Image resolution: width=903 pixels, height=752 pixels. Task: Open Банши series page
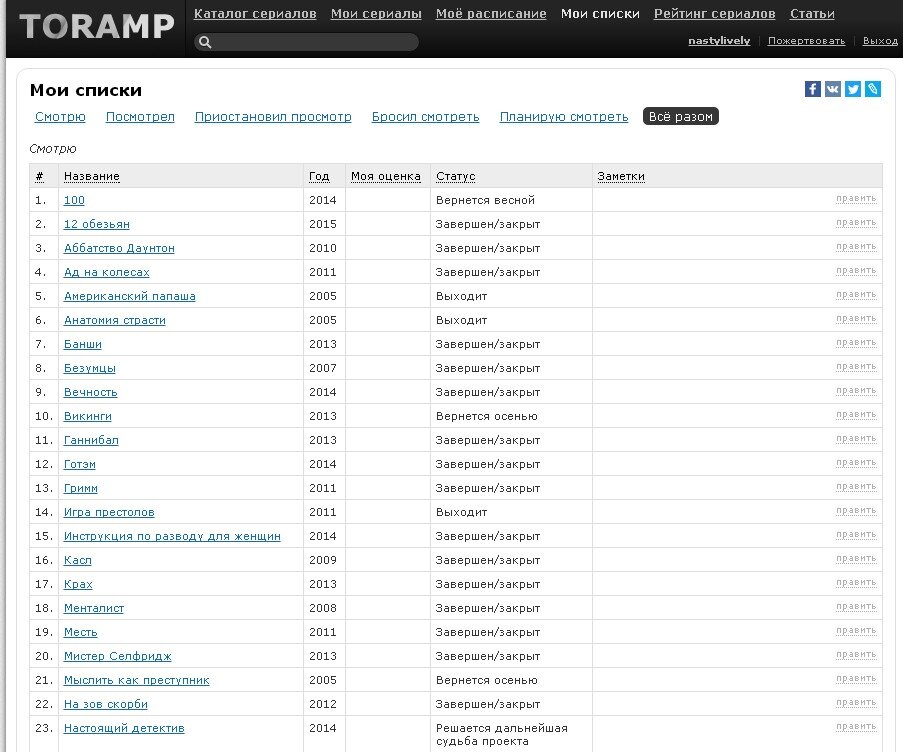click(x=82, y=344)
